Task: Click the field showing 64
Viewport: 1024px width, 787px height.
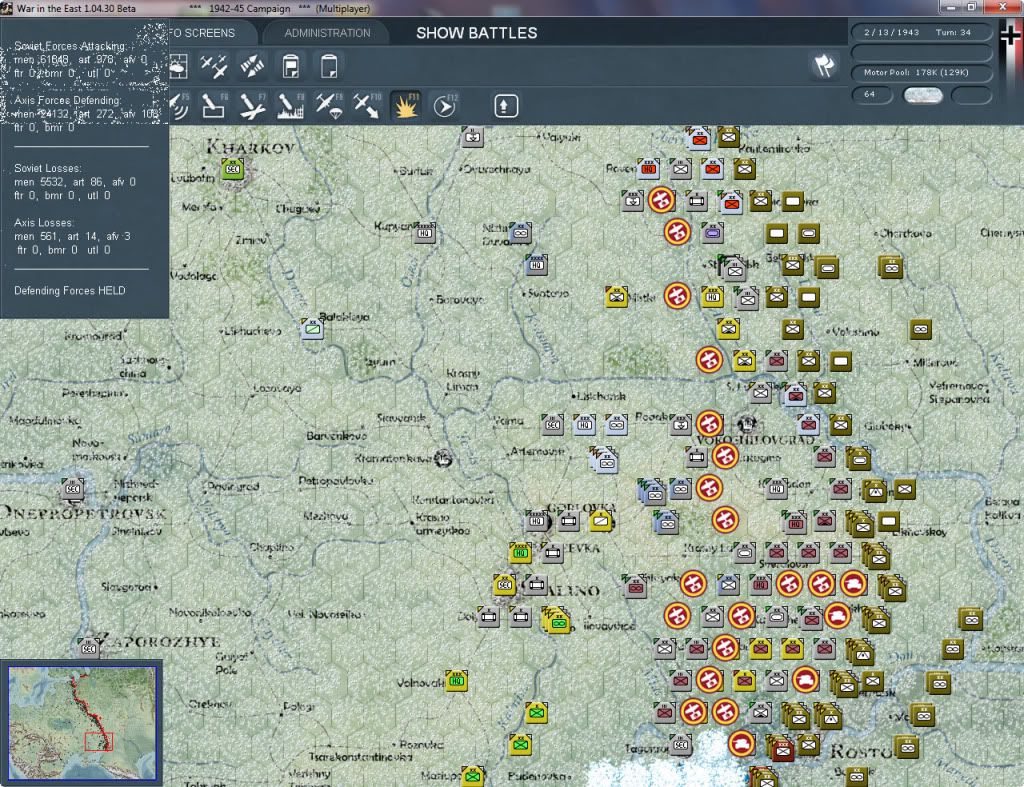Action: pos(871,95)
